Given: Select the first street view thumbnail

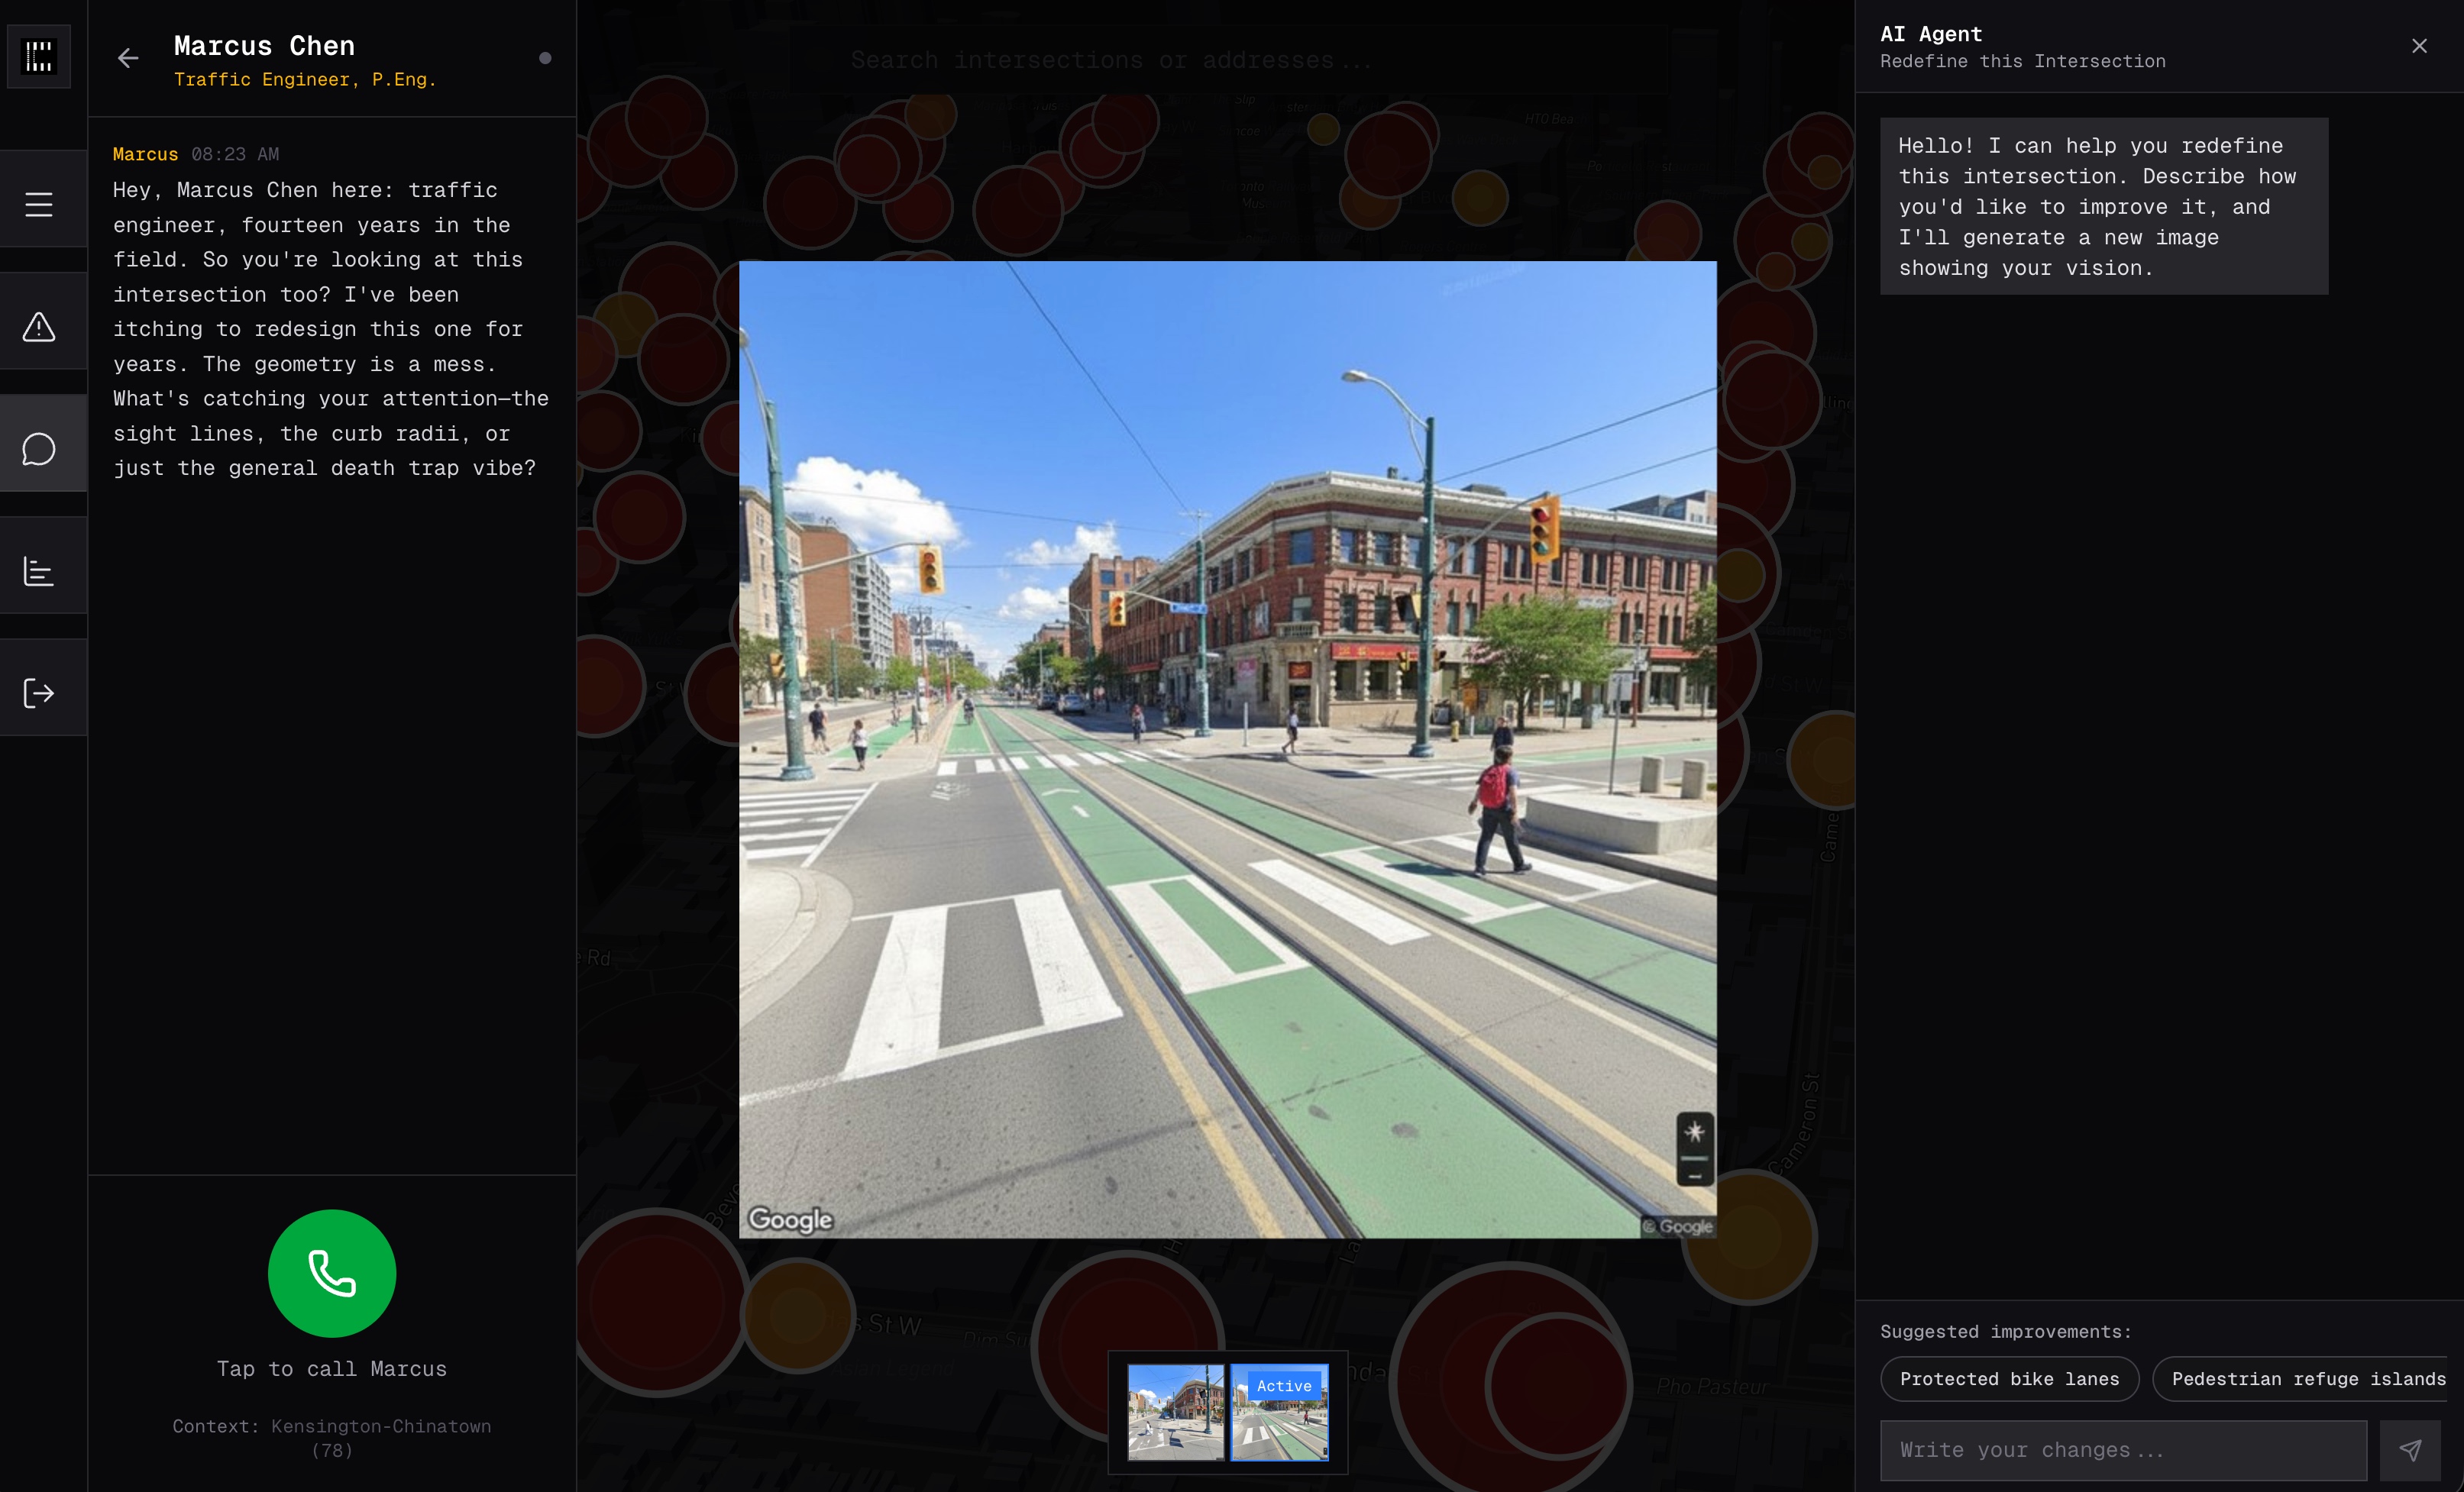Looking at the screenshot, I should point(1175,1412).
